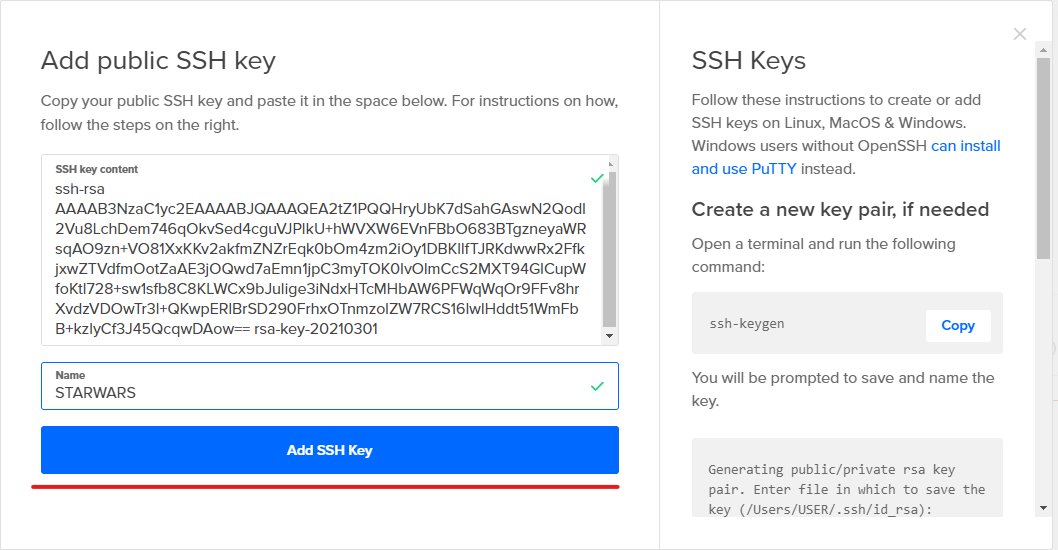Click 'Open a terminal and run the following' text
The width and height of the screenshot is (1058, 550).
(x=823, y=255)
